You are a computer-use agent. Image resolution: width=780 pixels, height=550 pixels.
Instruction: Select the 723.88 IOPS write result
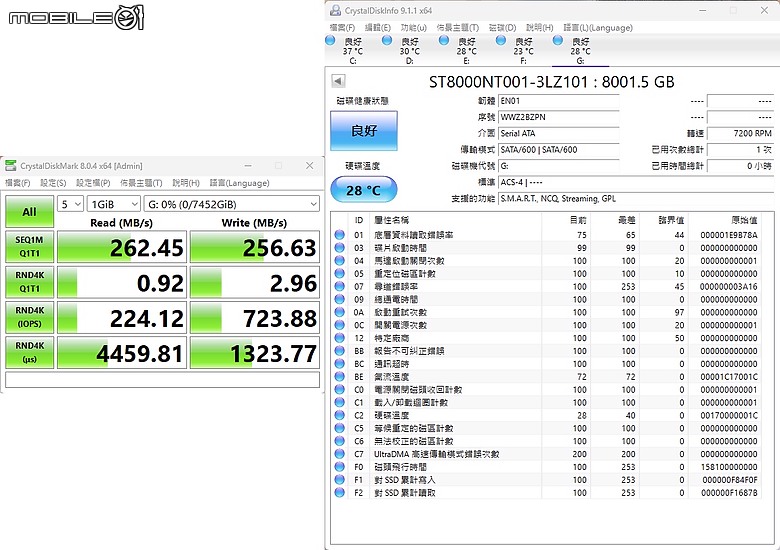tap(255, 318)
